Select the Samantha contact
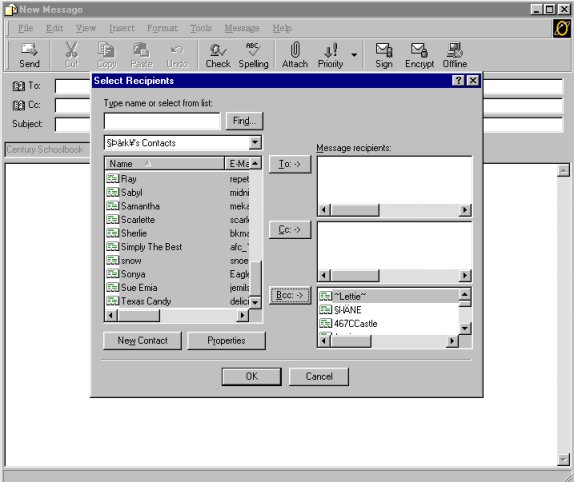 (140, 206)
